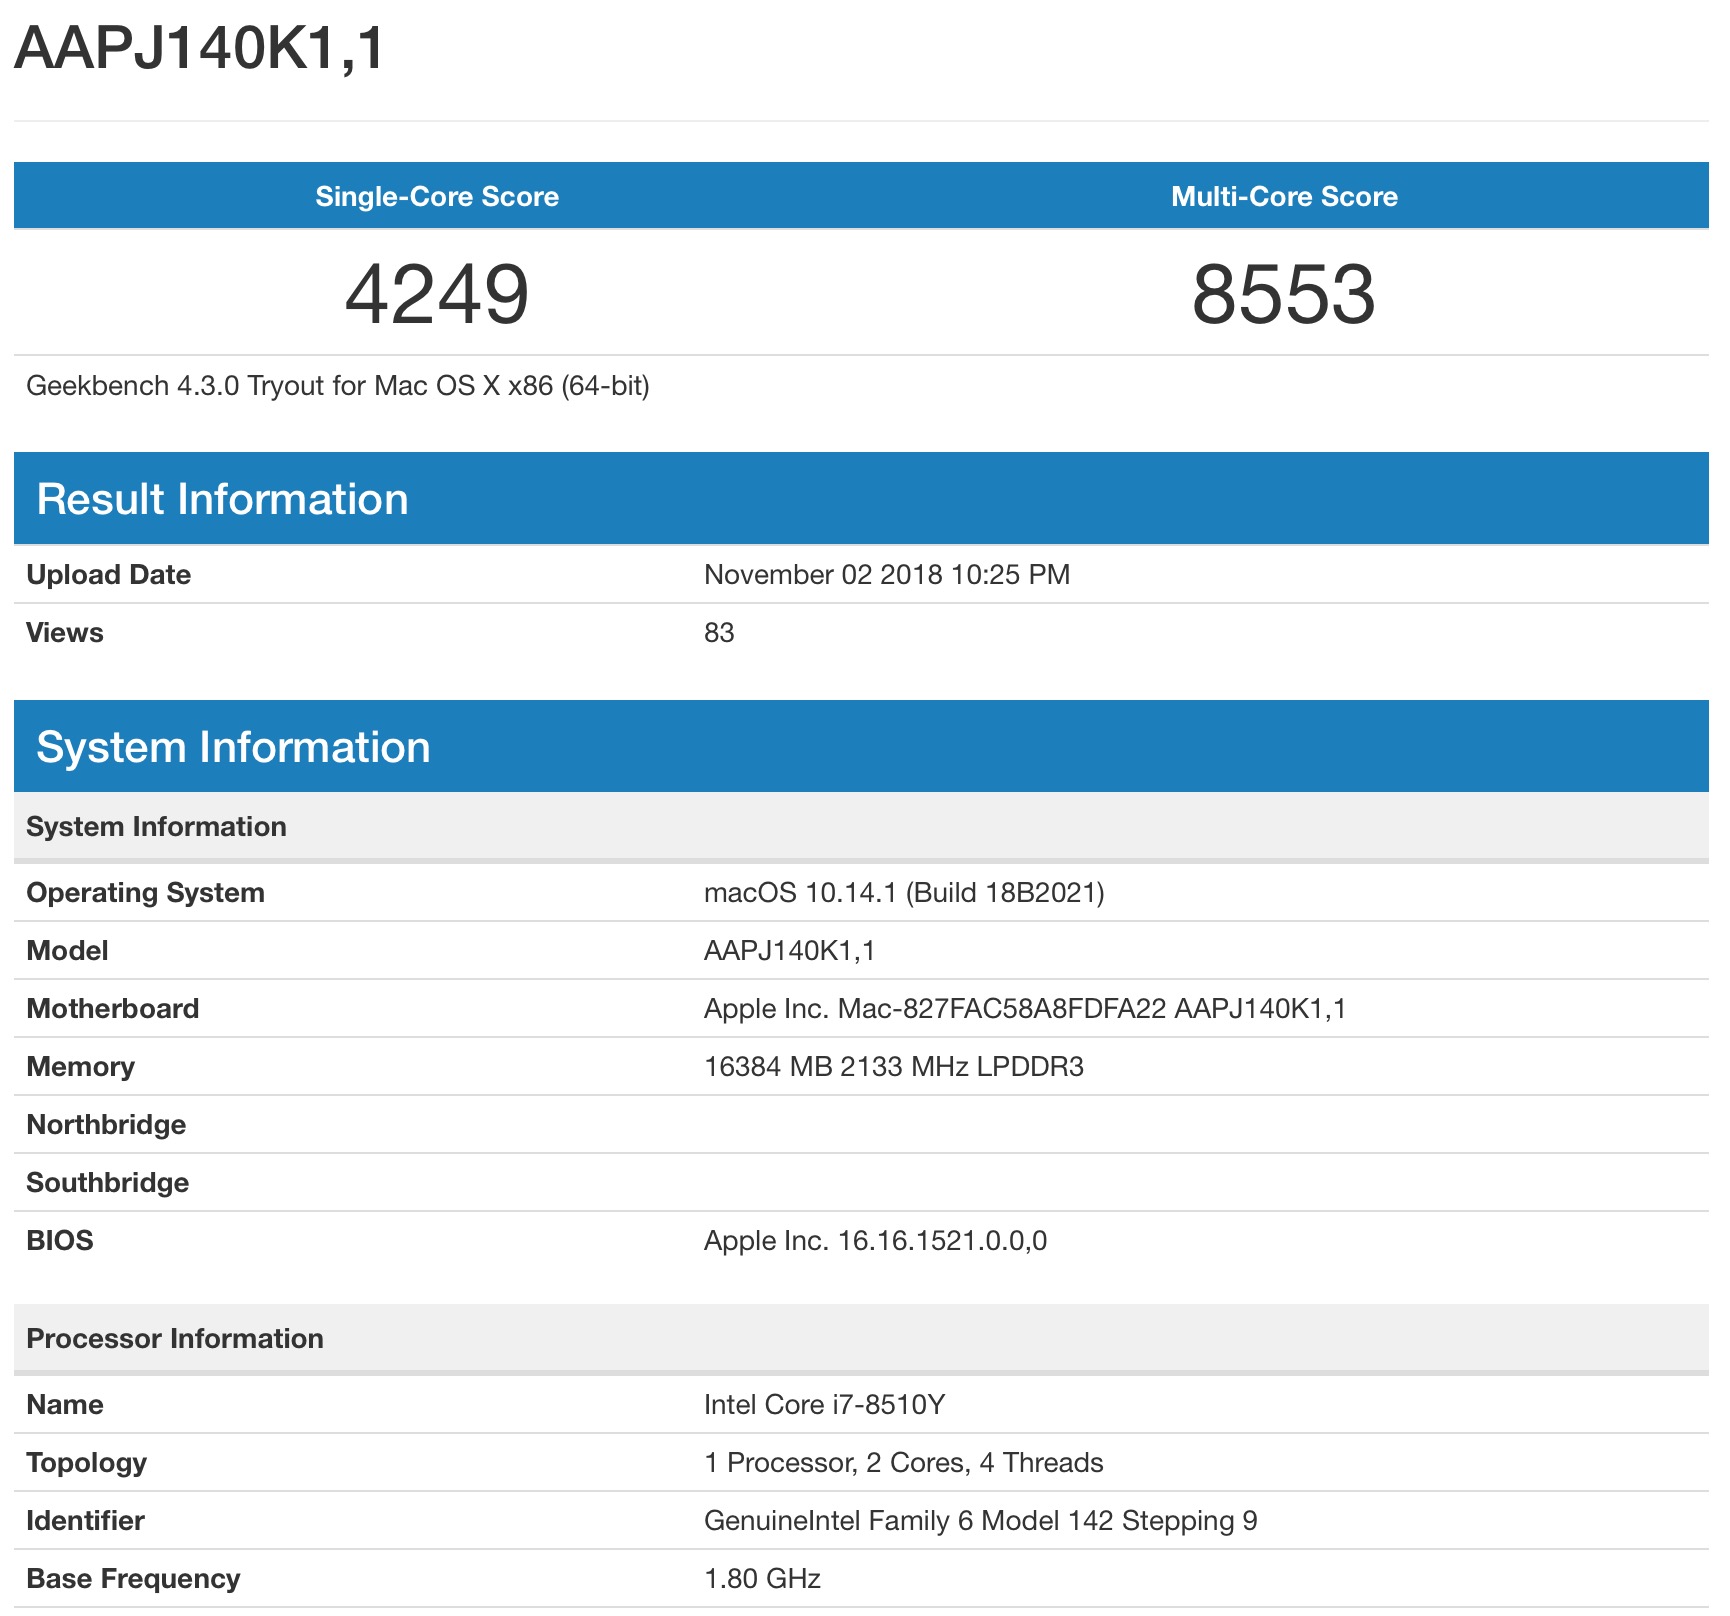The image size is (1730, 1616).
Task: Click the Geekbench 4.3.0 Tryout version text
Action: tap(338, 386)
